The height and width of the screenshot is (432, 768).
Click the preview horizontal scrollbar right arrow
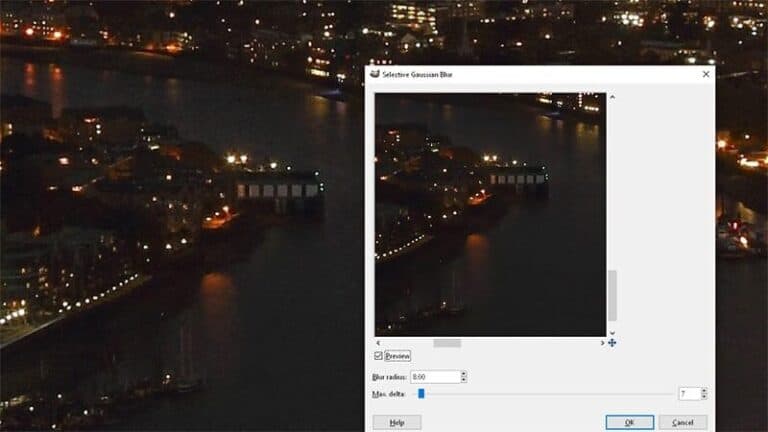[602, 343]
